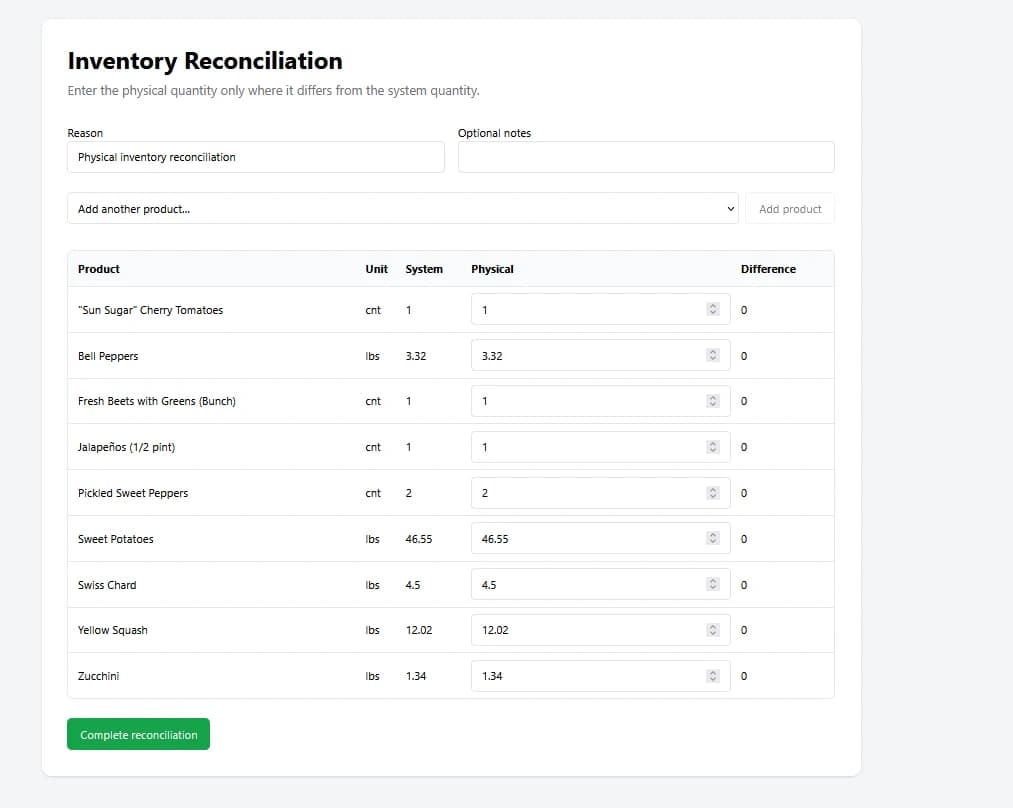Image resolution: width=1013 pixels, height=808 pixels.
Task: Click the Bell Peppers product name
Action: (108, 356)
